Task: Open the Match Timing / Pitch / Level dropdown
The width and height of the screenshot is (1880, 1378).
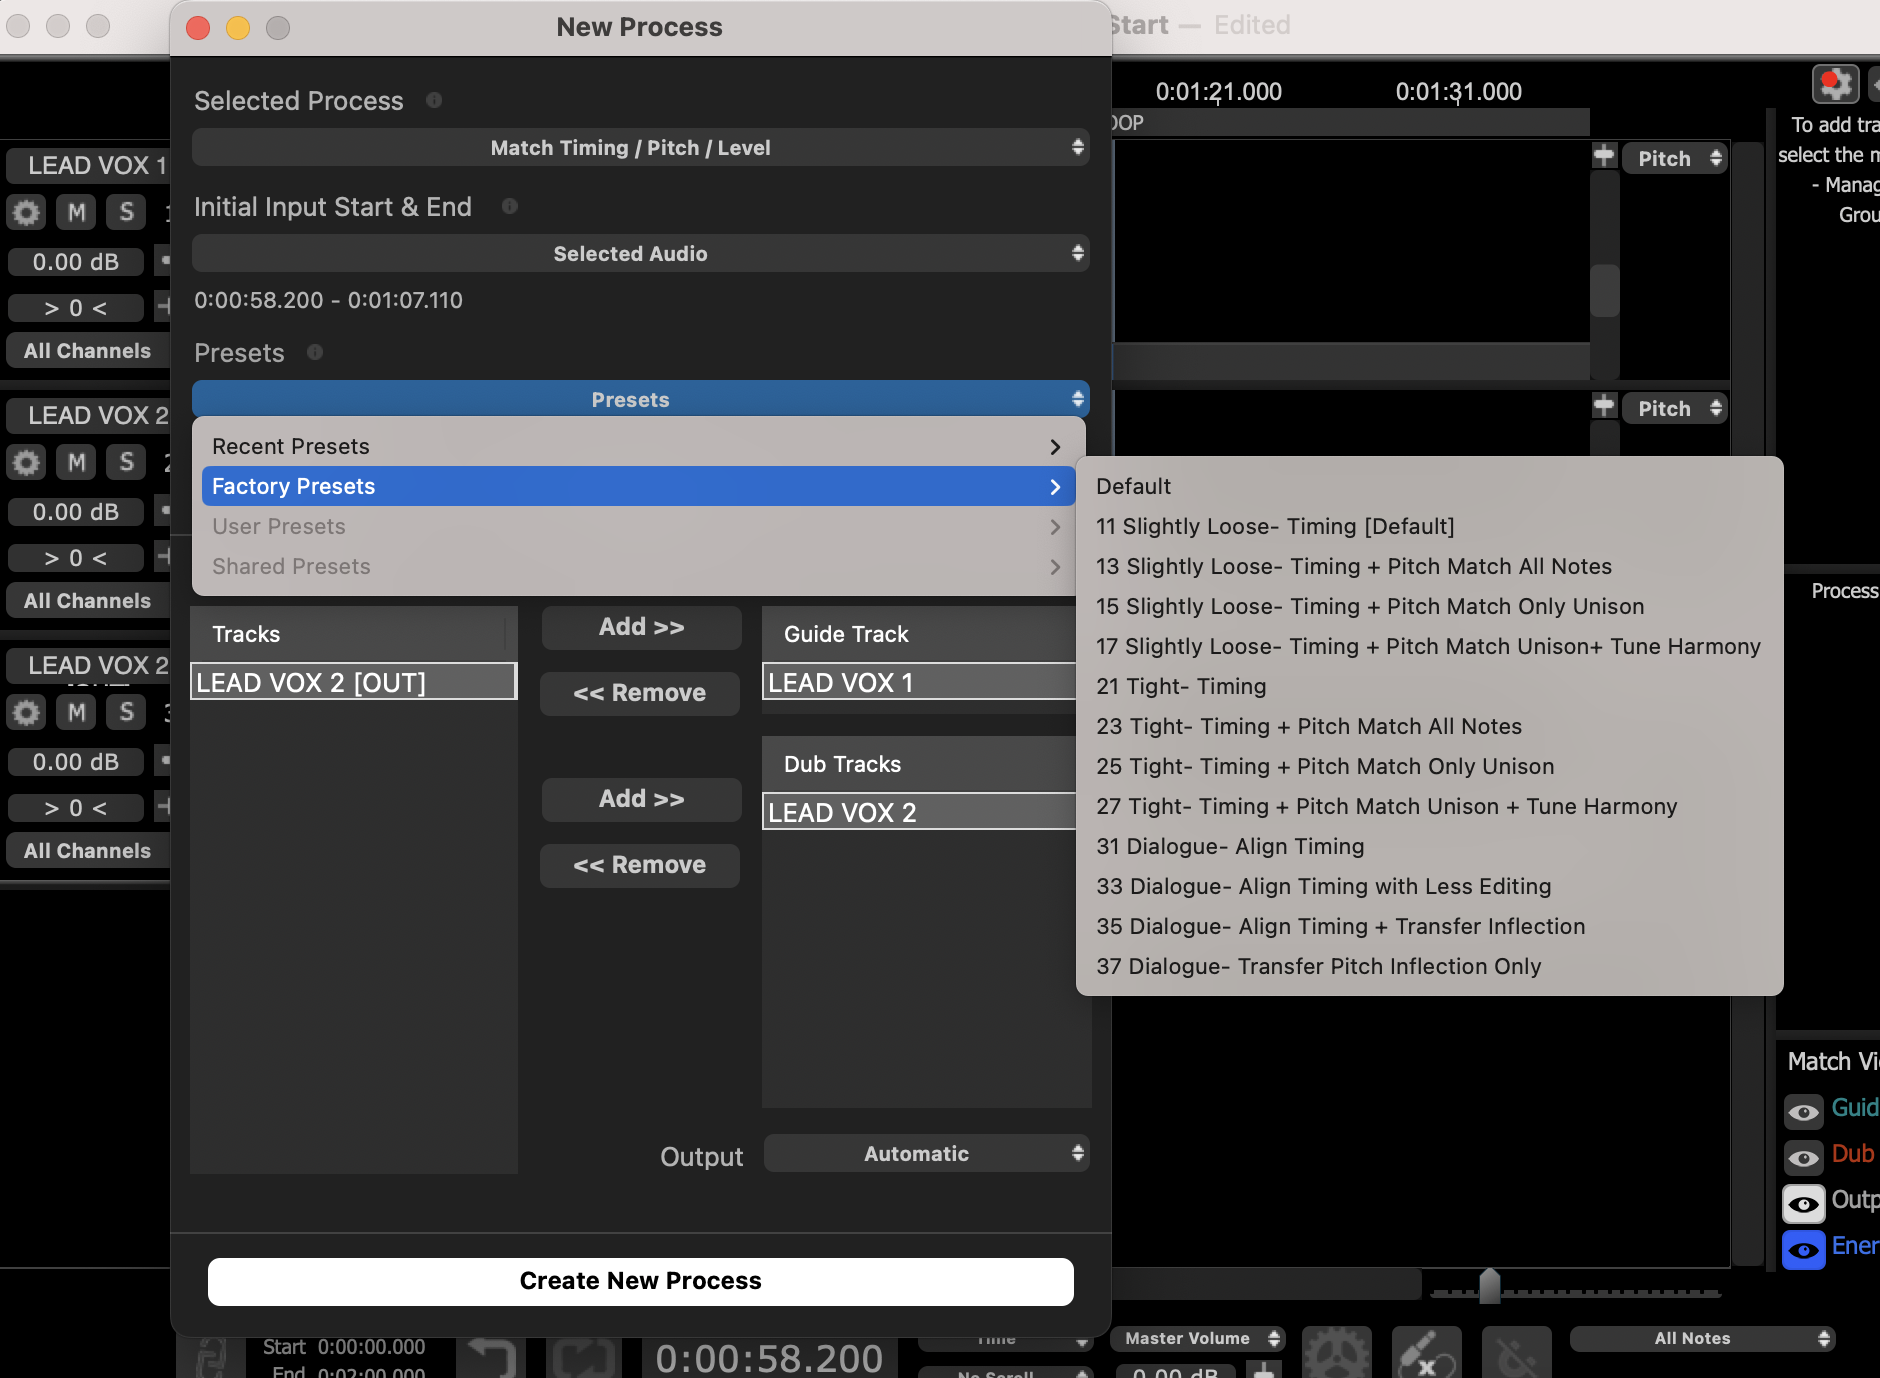Action: click(x=640, y=148)
